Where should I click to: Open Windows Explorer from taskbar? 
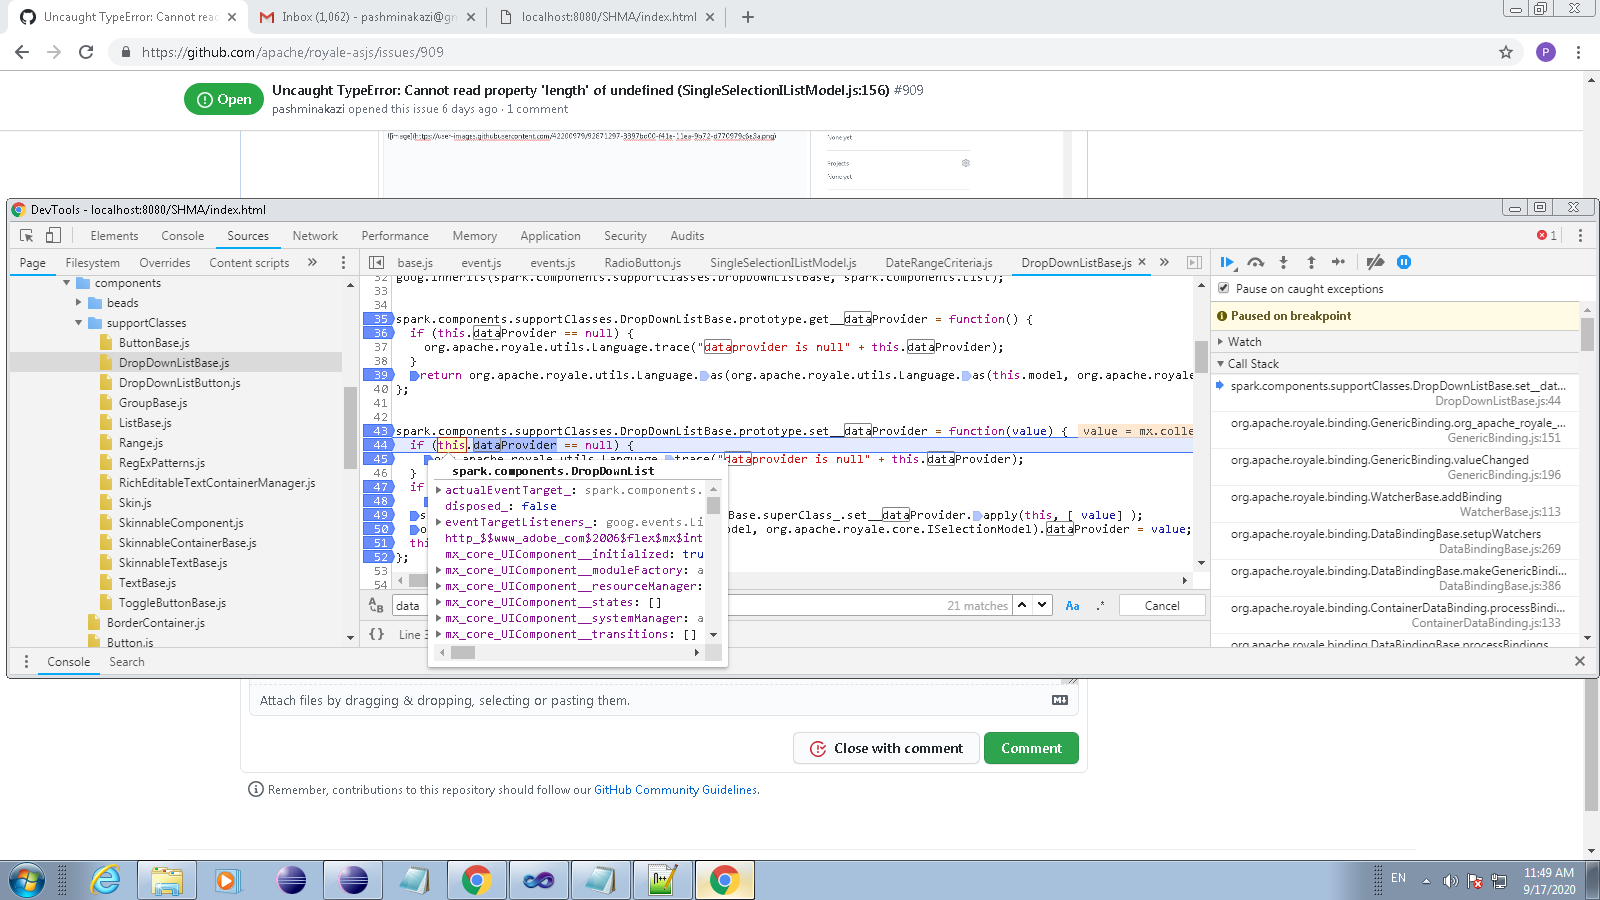click(167, 881)
